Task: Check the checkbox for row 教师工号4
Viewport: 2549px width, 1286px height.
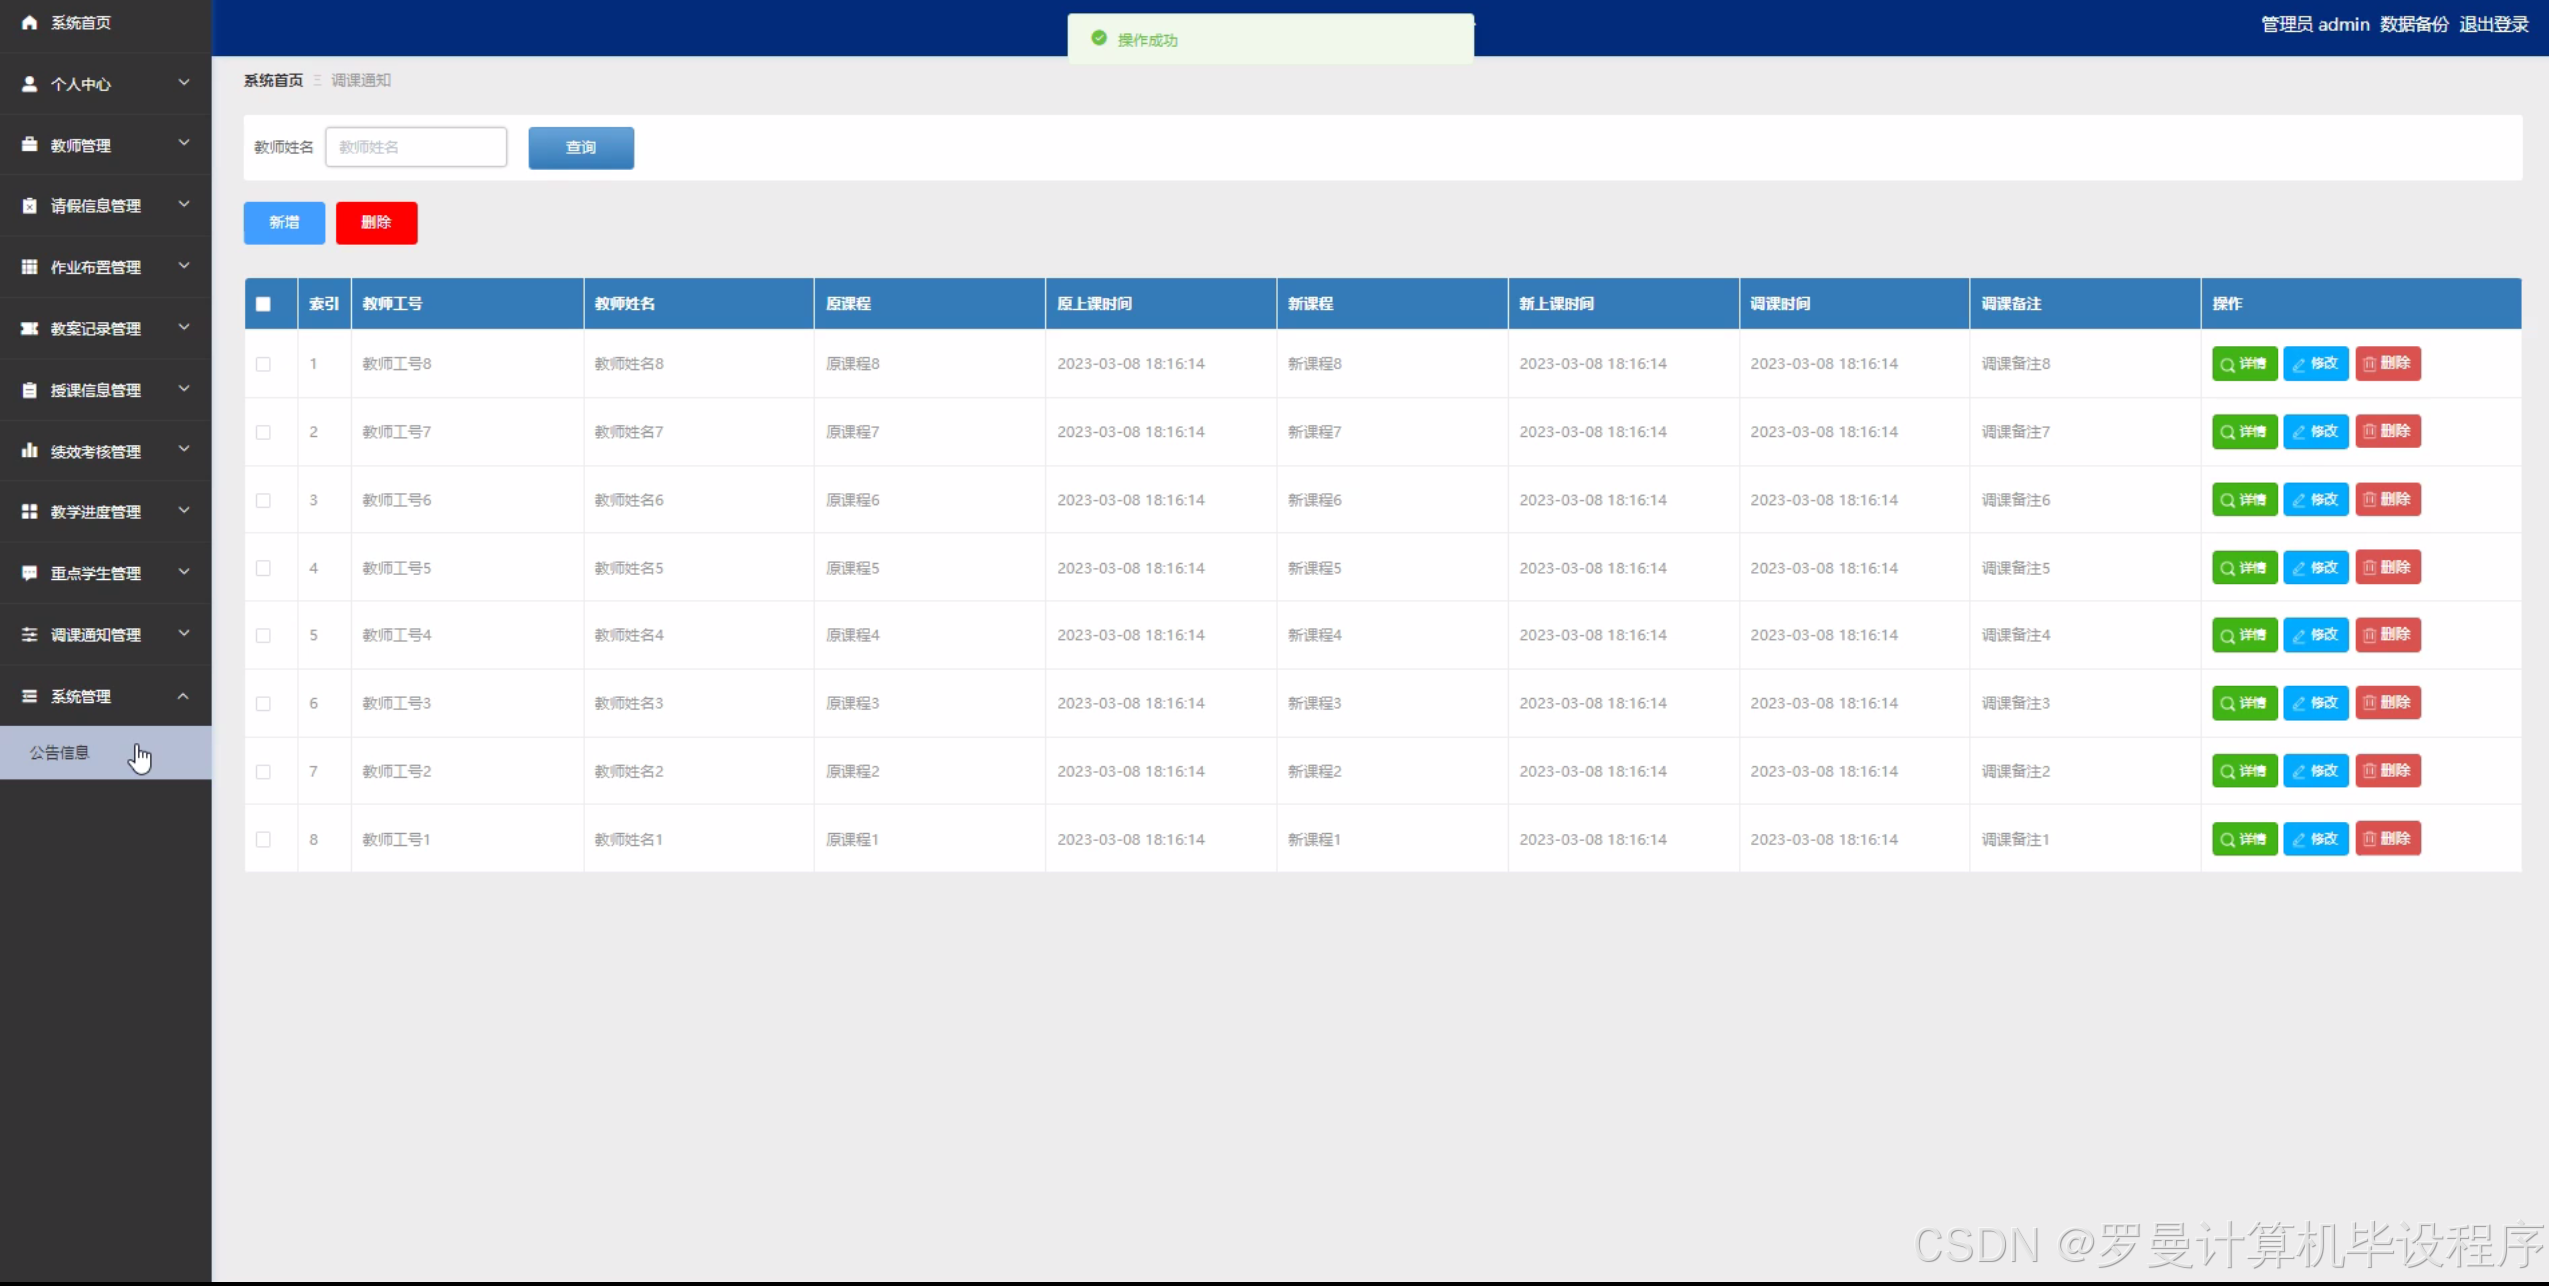Action: click(263, 636)
